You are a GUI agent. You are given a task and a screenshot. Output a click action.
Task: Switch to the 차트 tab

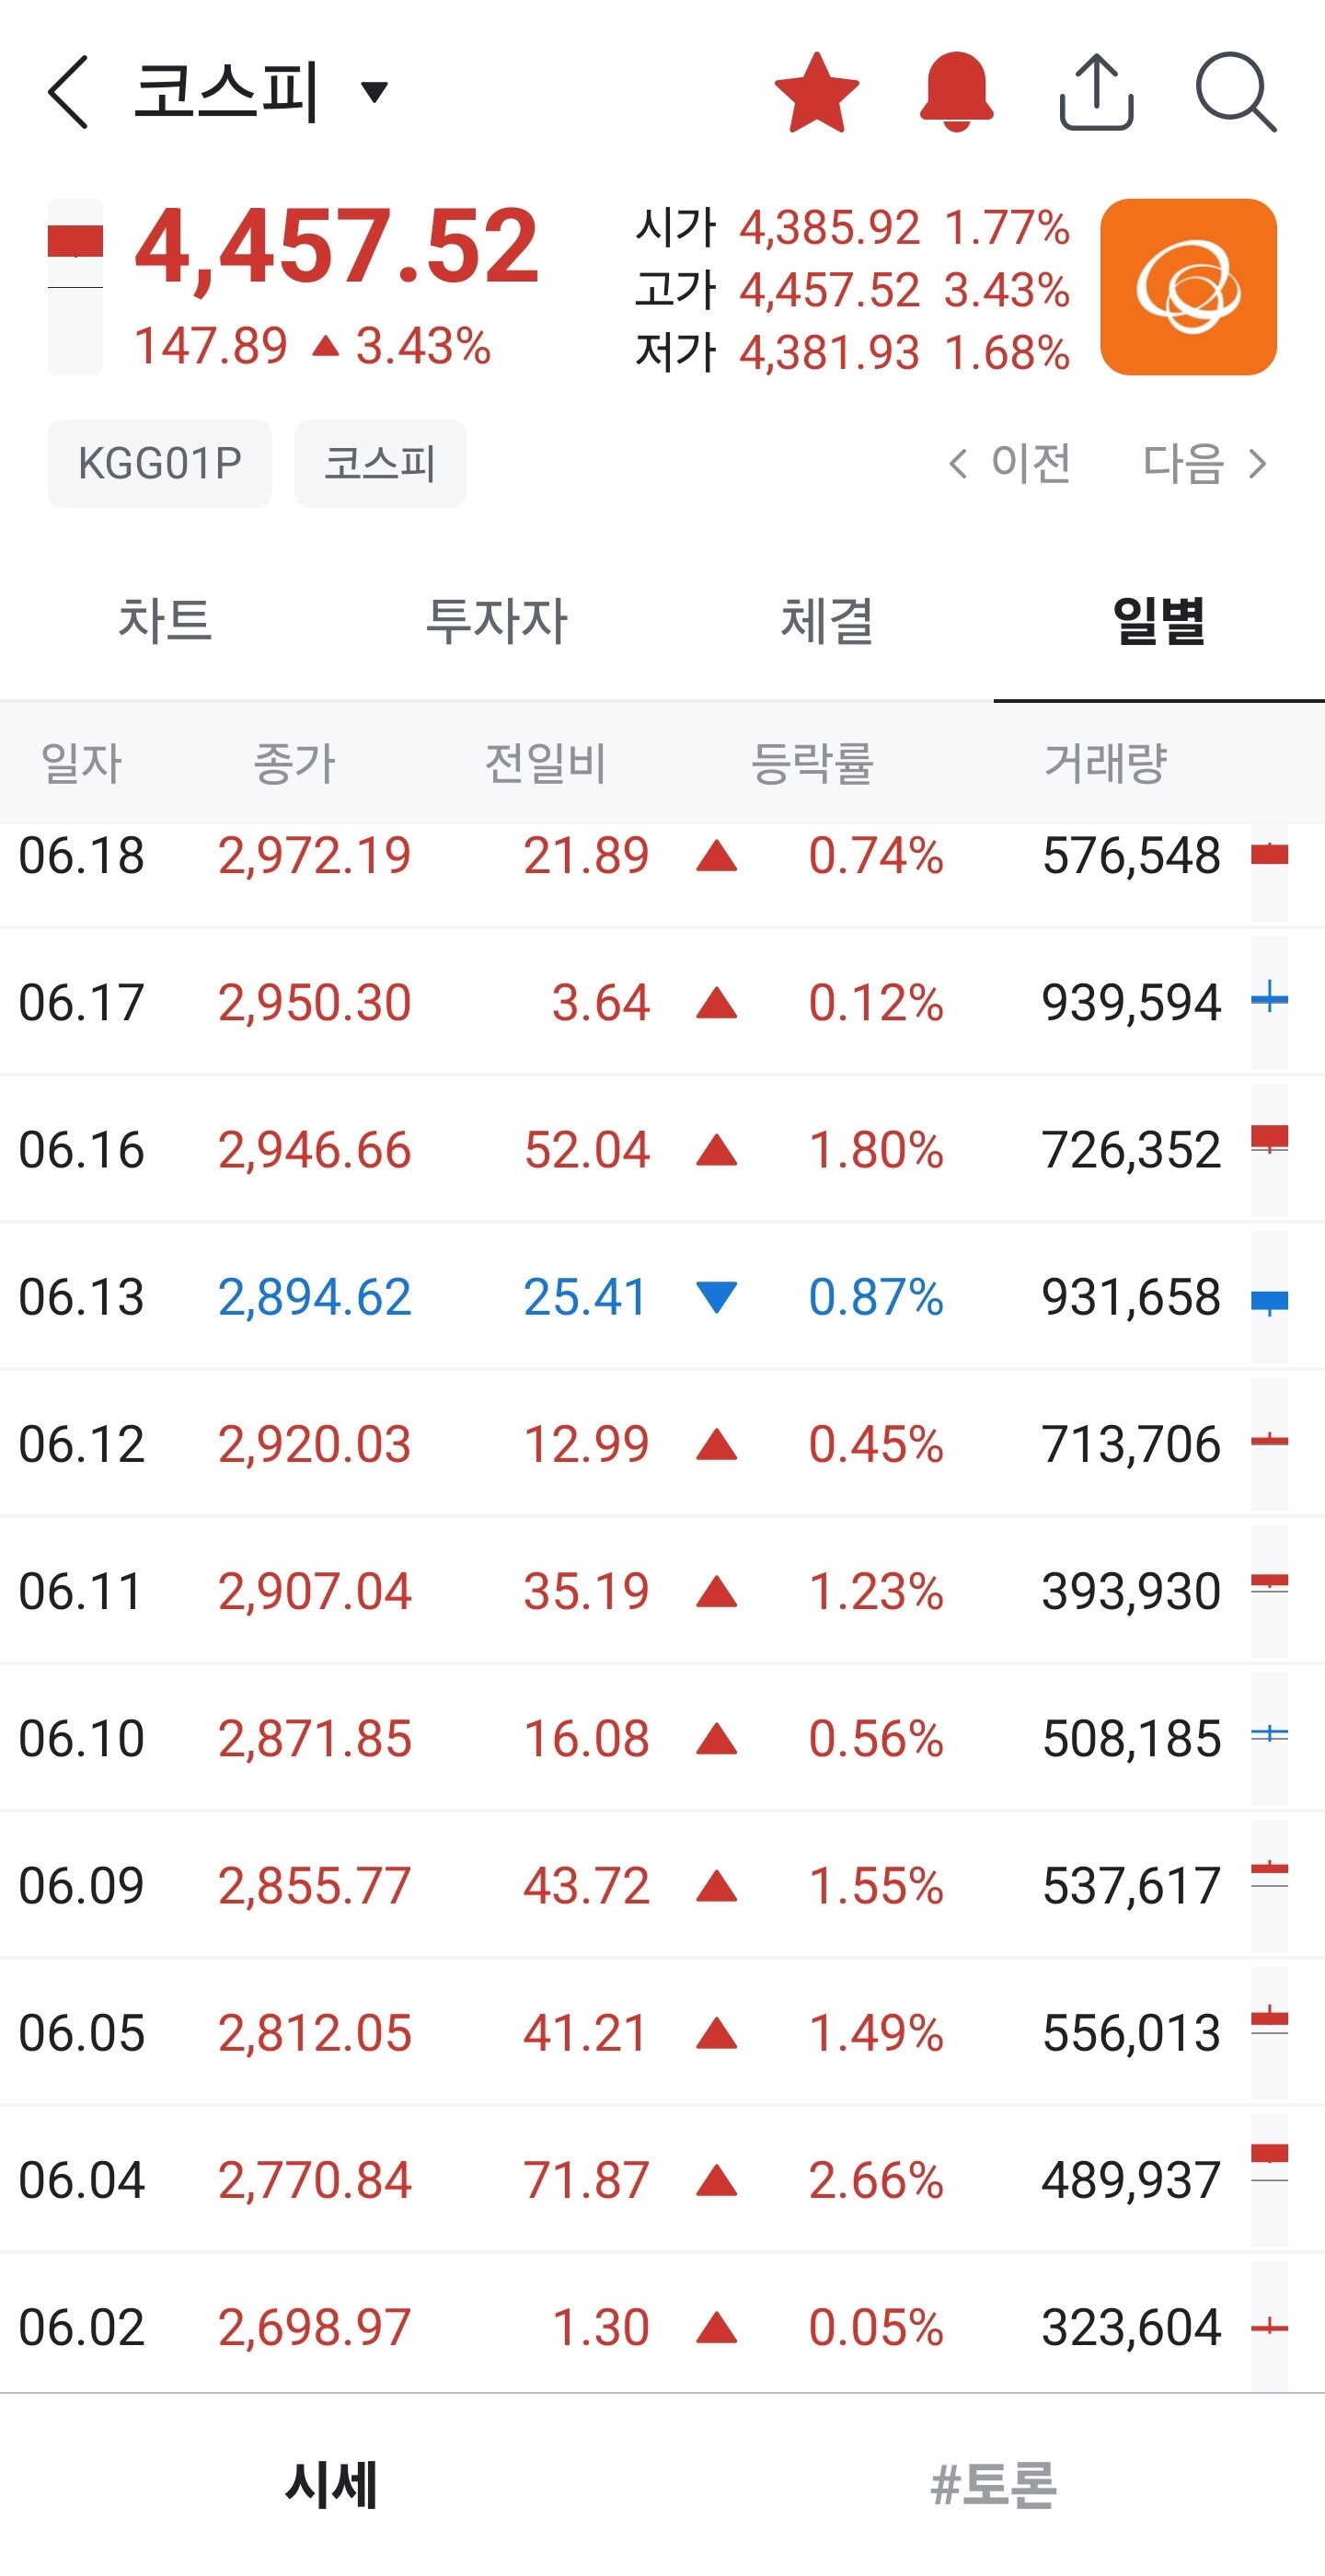(x=165, y=620)
